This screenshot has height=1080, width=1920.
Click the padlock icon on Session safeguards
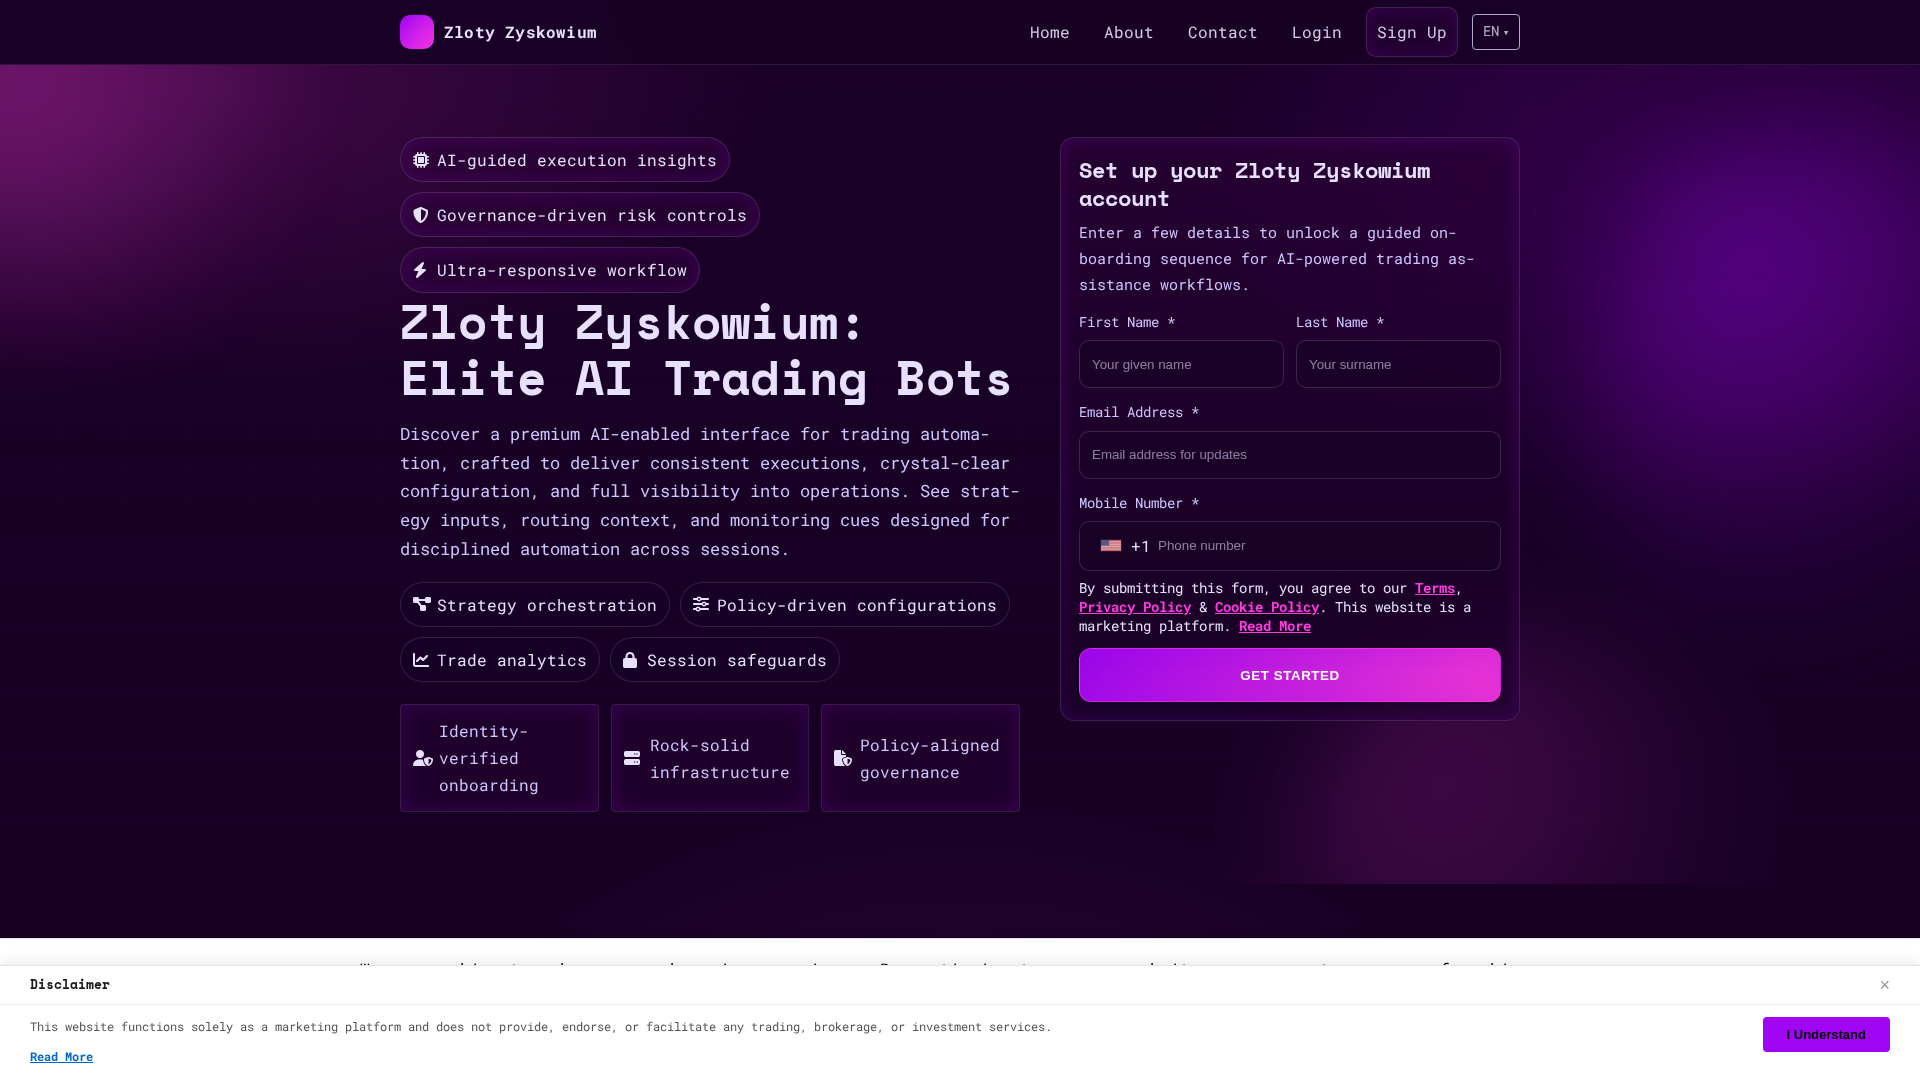pyautogui.click(x=630, y=660)
